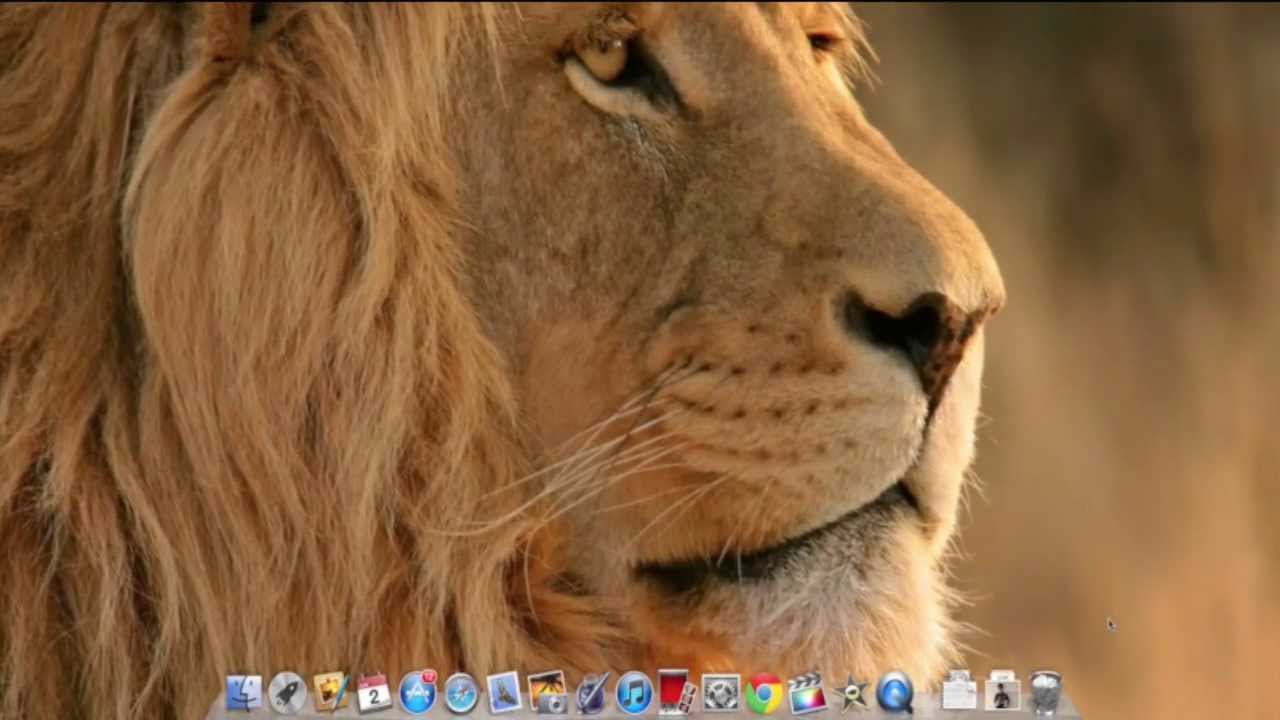This screenshot has width=1280, height=720.
Task: Open the Calendar app in Dock
Action: [374, 693]
